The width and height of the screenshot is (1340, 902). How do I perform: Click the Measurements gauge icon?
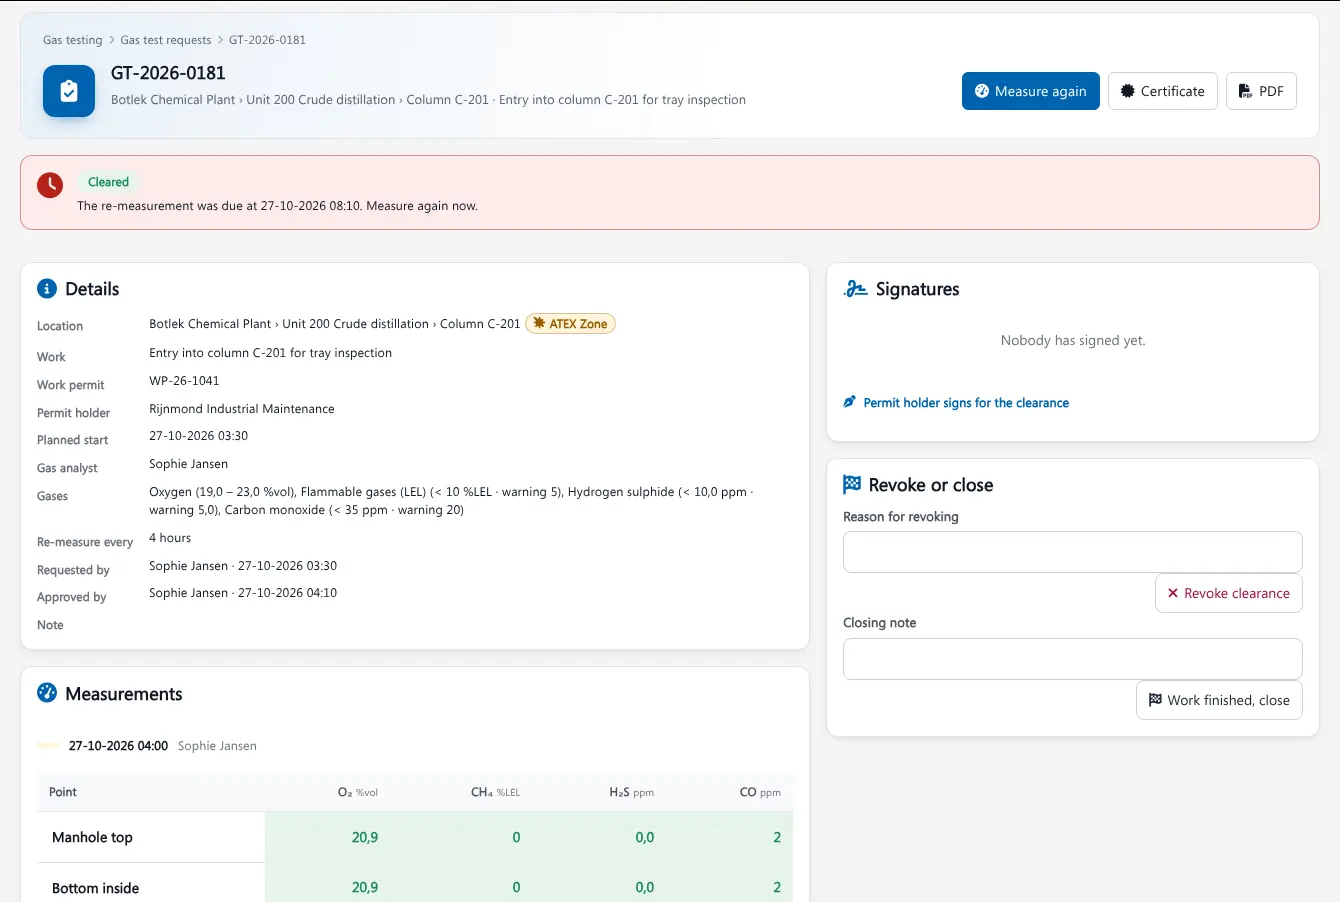pyautogui.click(x=47, y=693)
